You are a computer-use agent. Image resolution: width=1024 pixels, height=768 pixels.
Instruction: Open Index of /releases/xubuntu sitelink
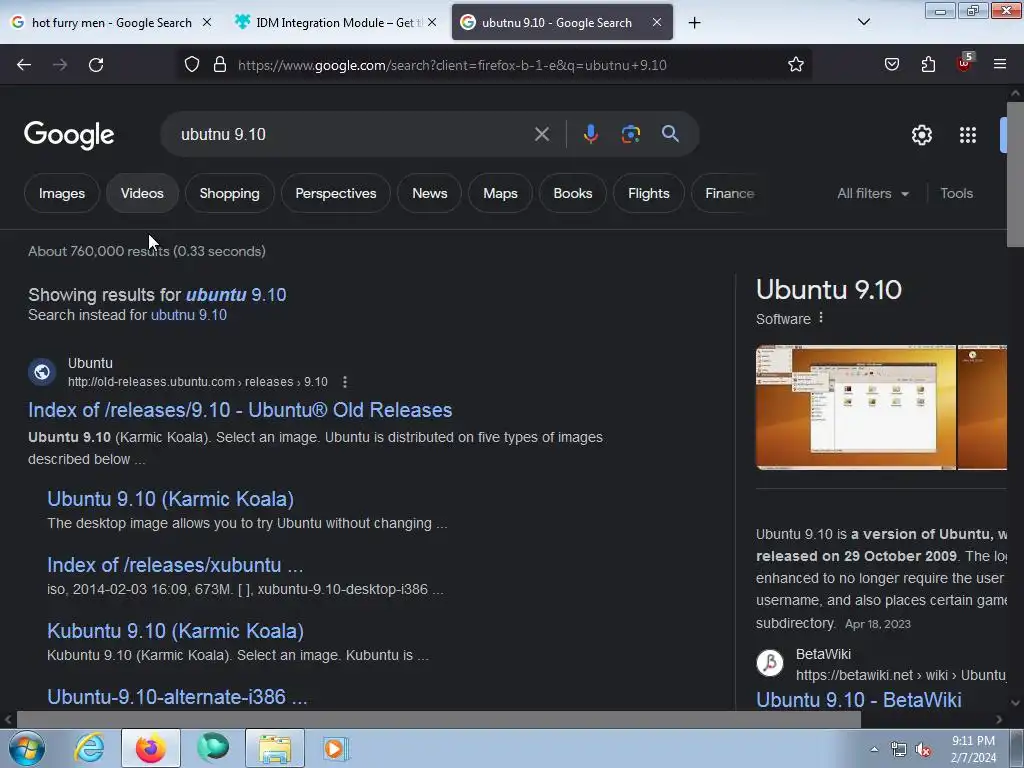(175, 565)
